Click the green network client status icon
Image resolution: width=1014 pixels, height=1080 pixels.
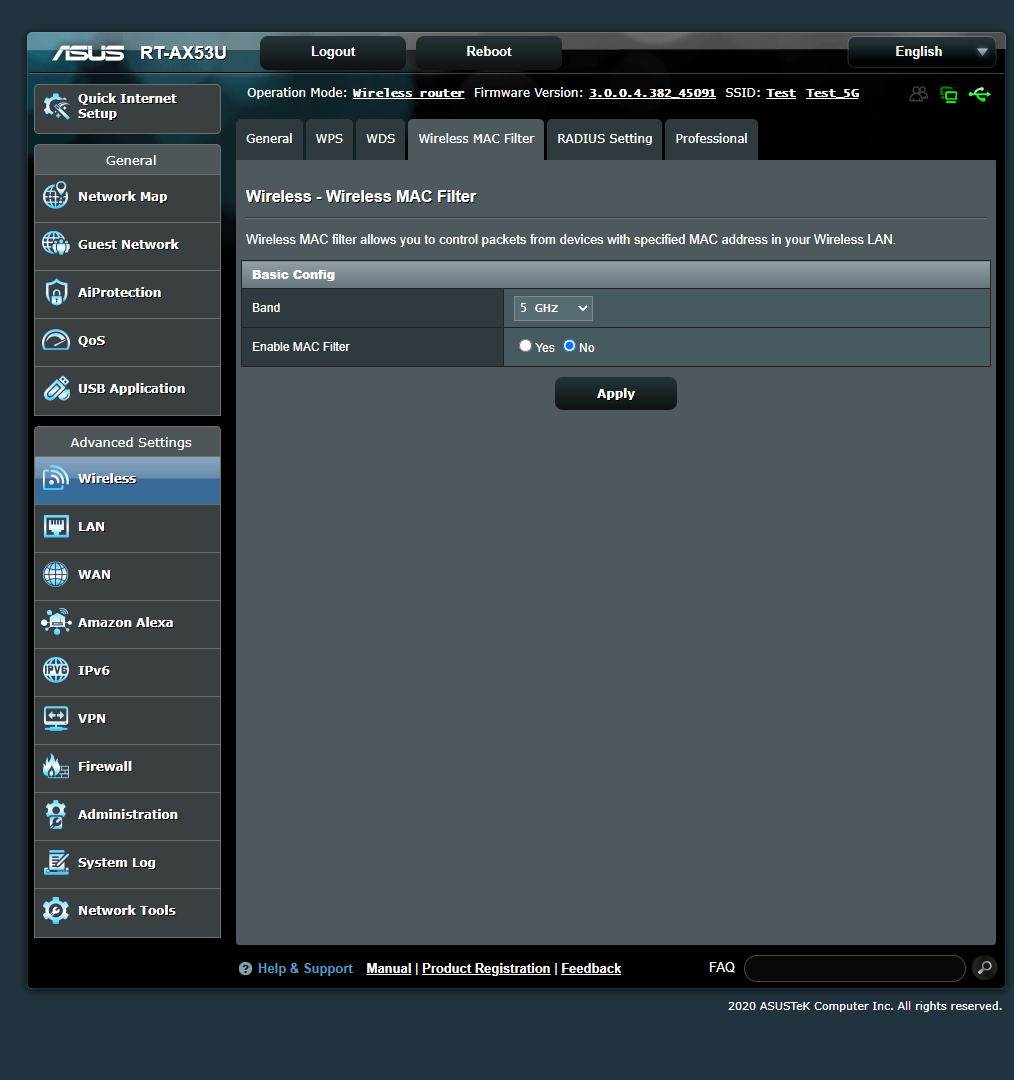click(949, 94)
